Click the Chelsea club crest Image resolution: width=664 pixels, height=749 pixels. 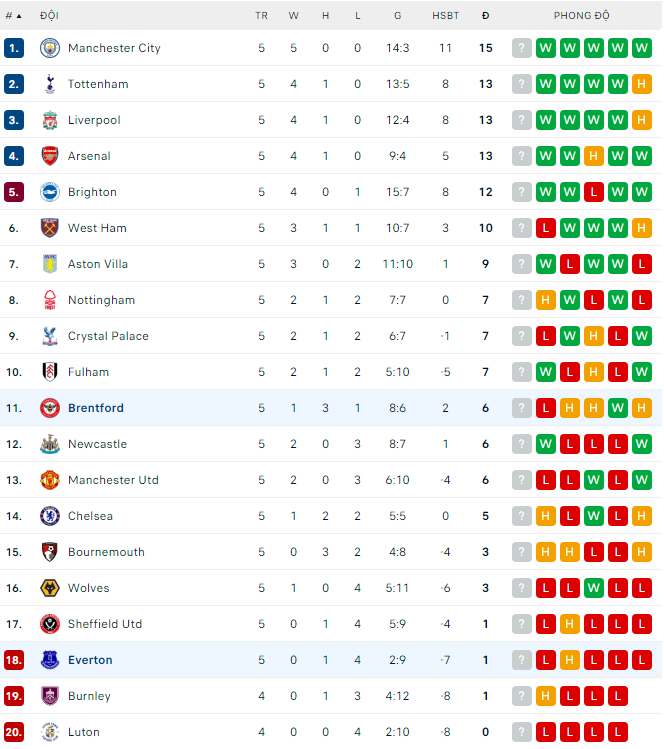(x=50, y=516)
